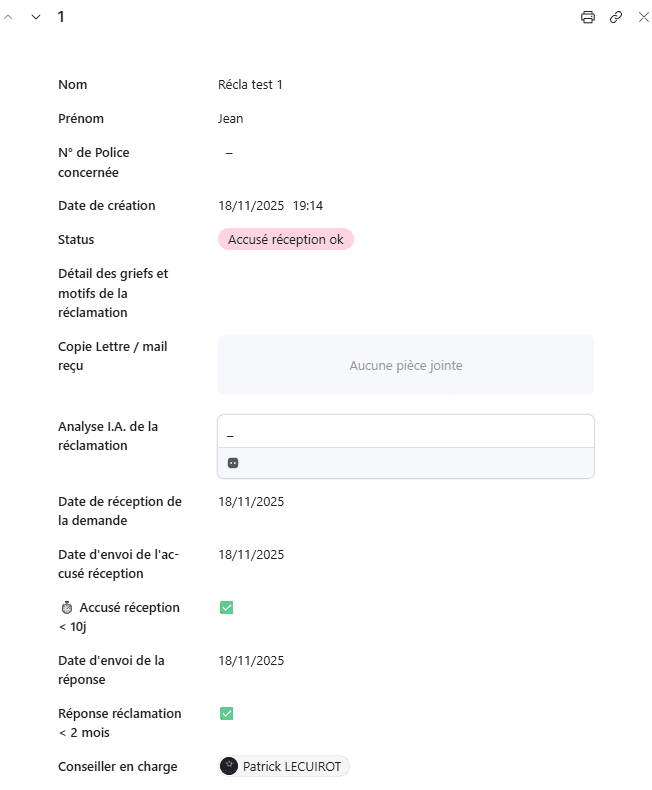Viewport: 652px width, 790px height.
Task: Print this record using printer icon
Action: pos(588,17)
